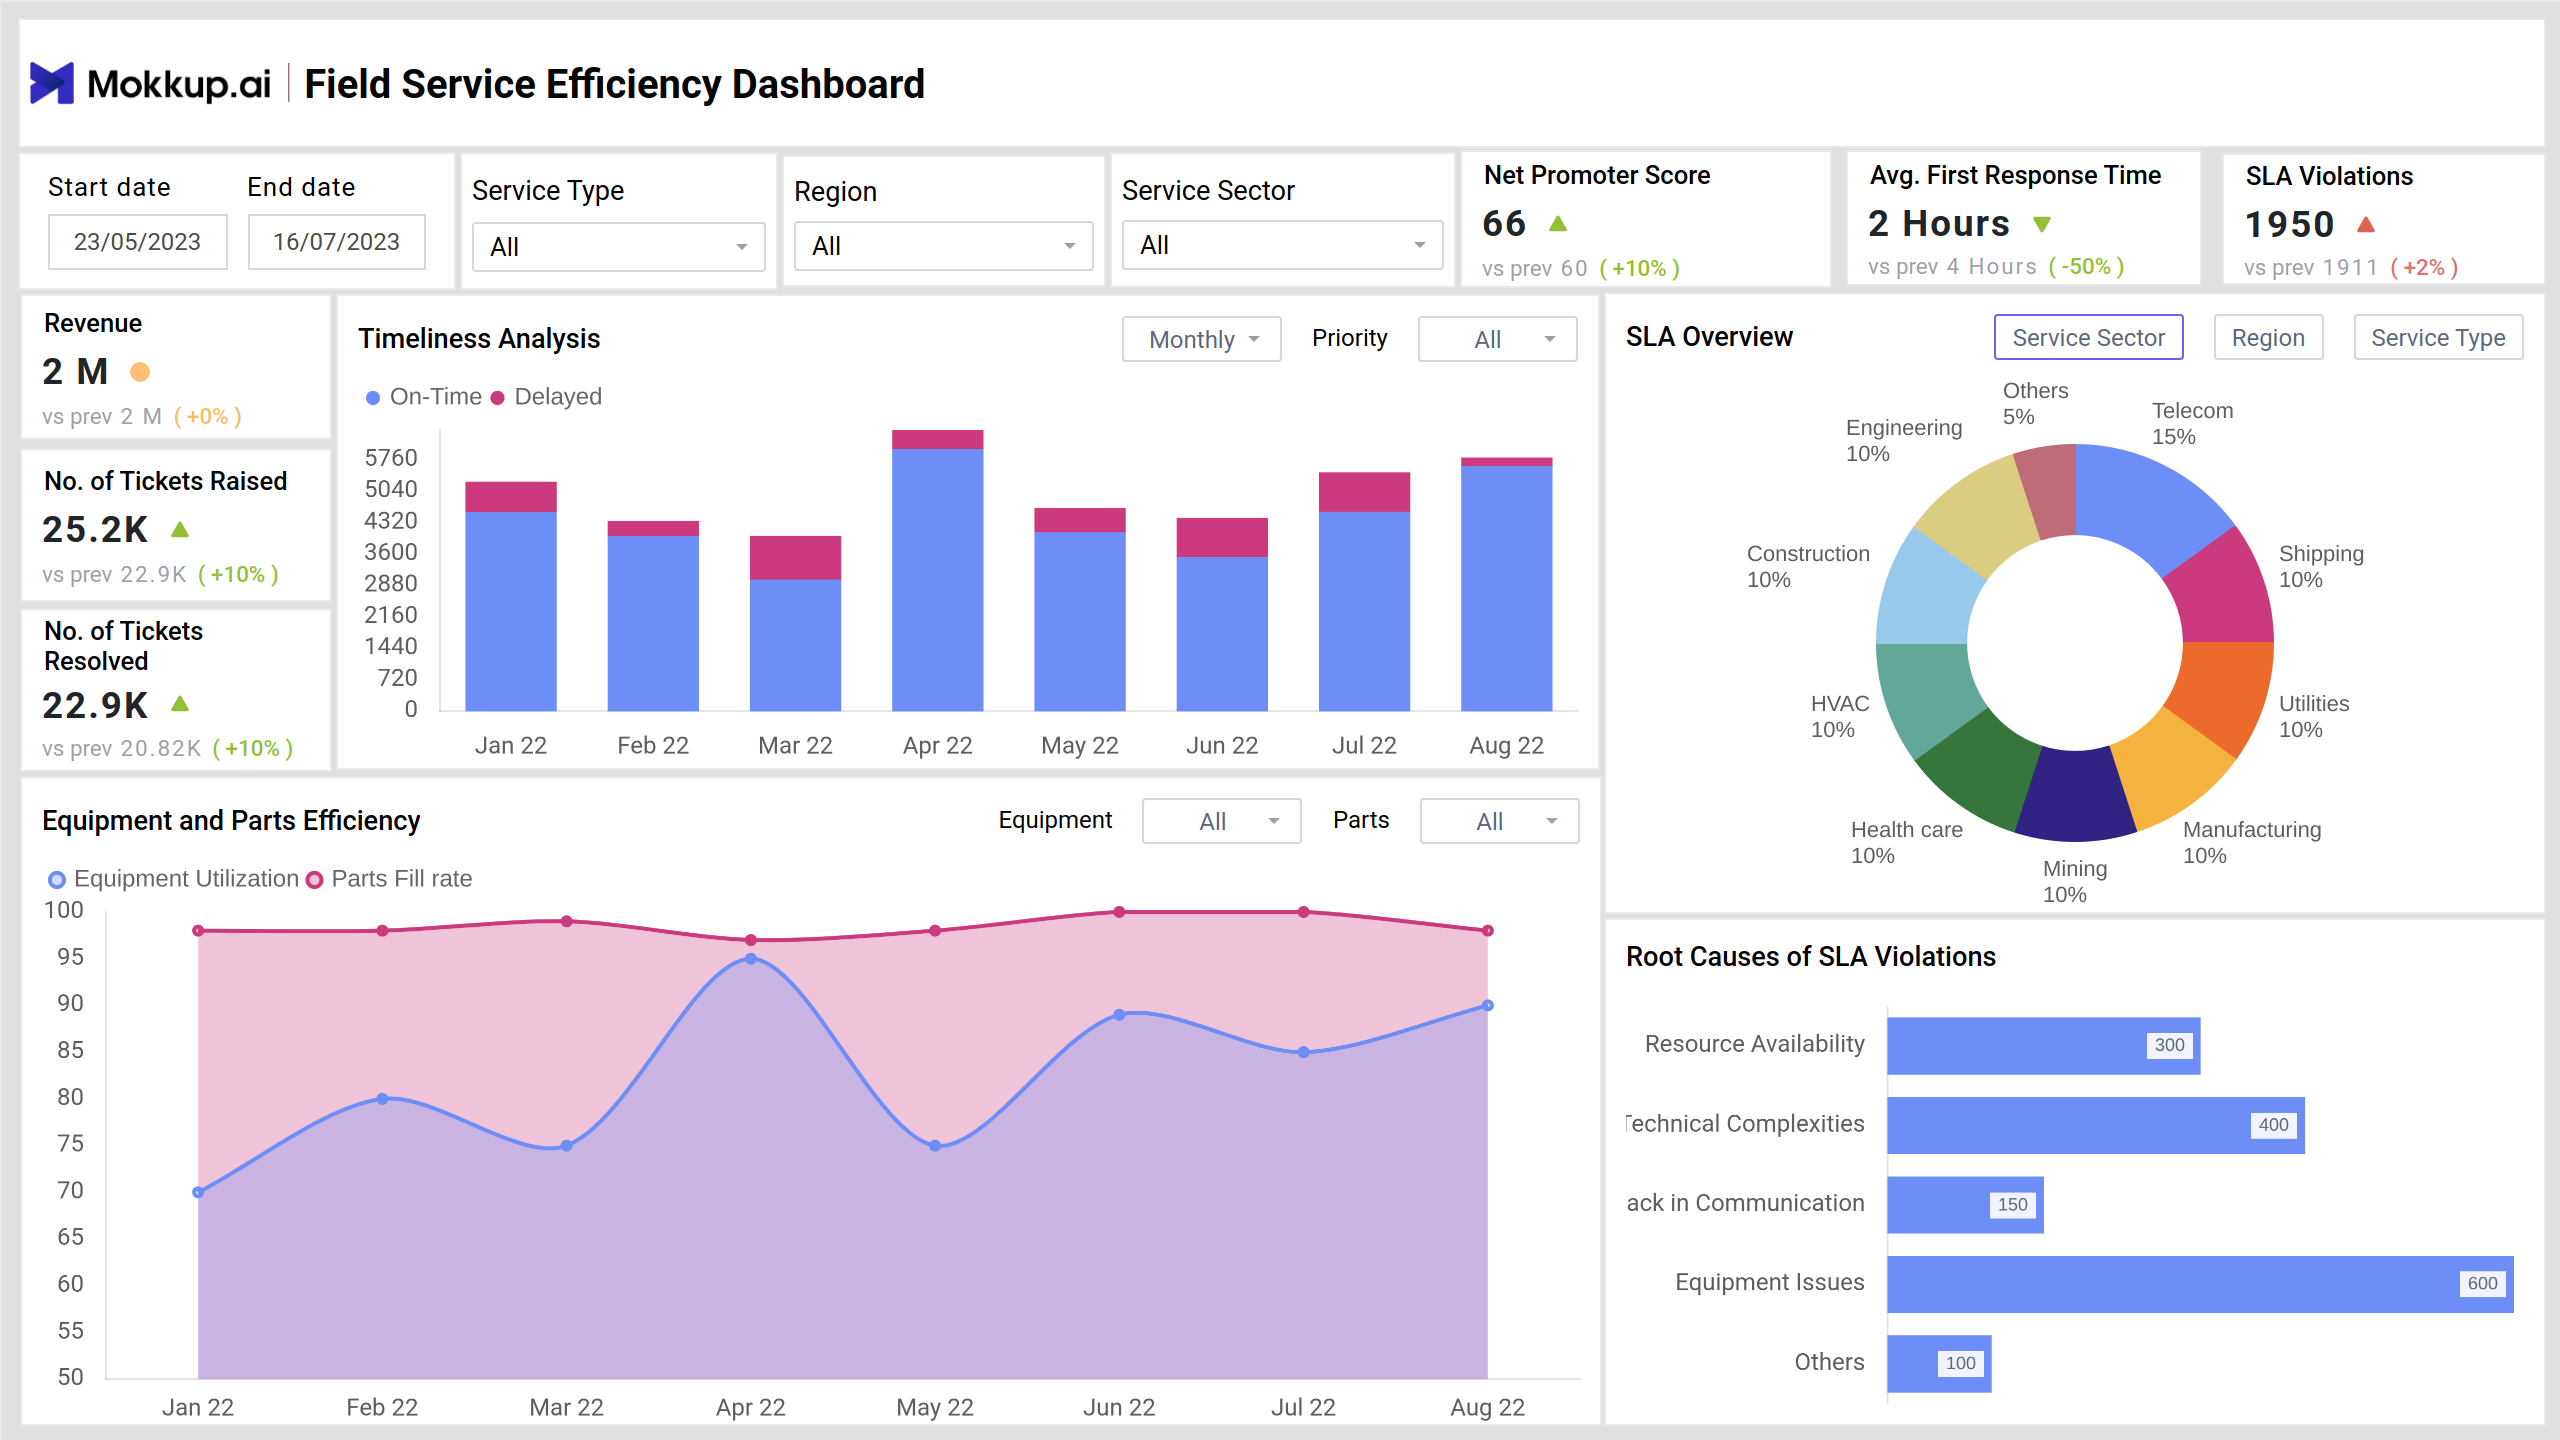Select the Region tab in SLA Overview
Image resolution: width=2560 pixels, height=1440 pixels.
[2268, 337]
